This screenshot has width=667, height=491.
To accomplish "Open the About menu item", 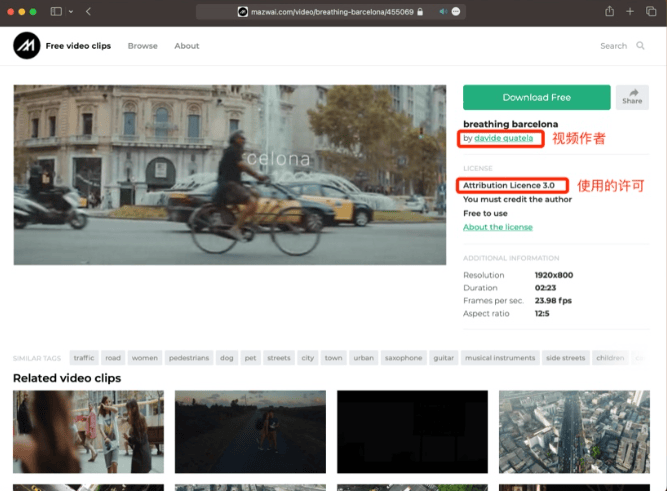I will point(187,46).
